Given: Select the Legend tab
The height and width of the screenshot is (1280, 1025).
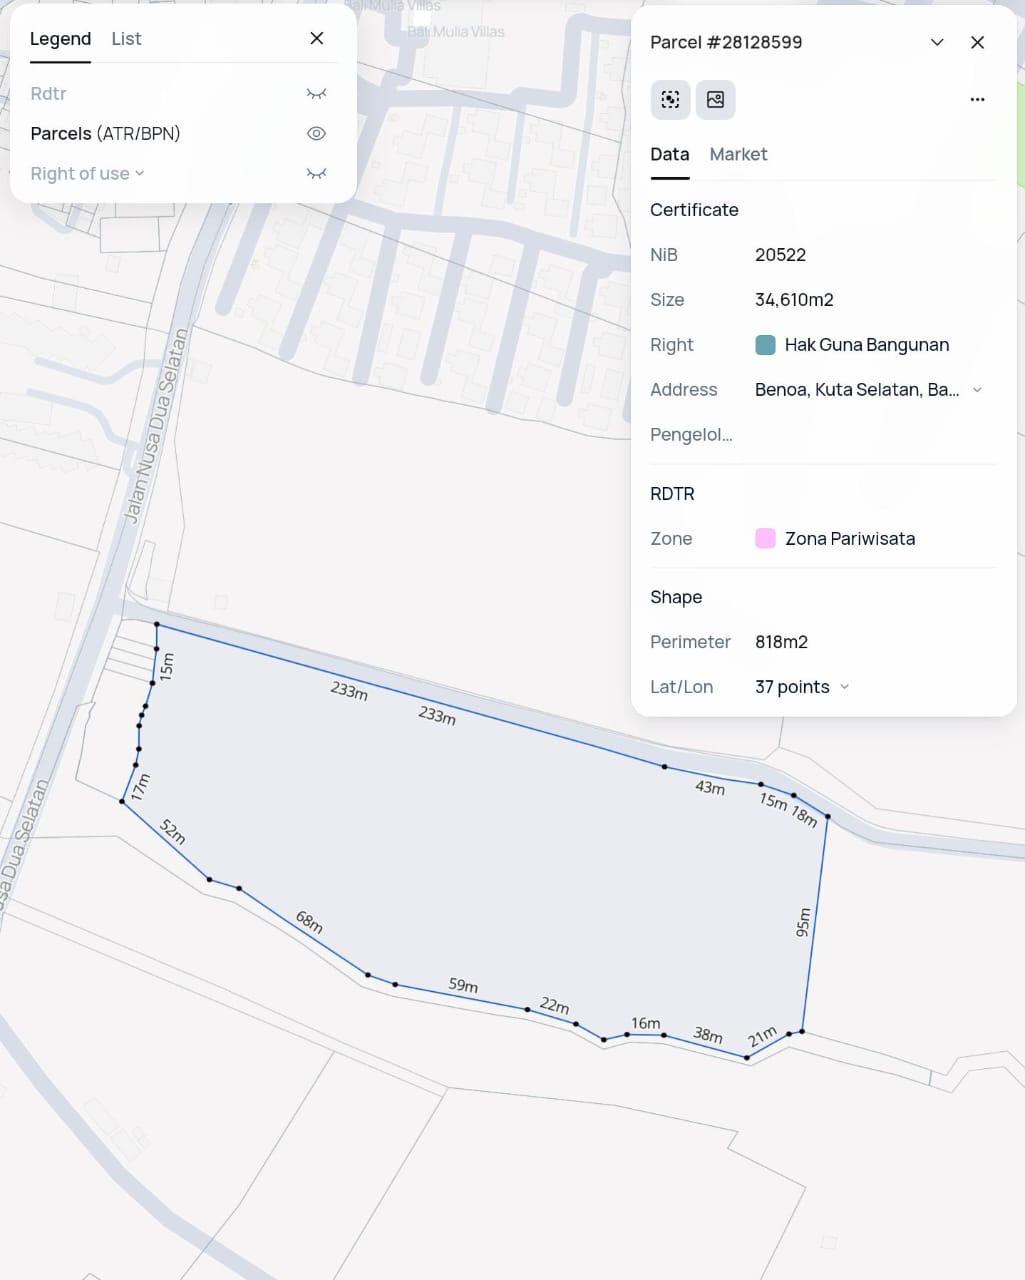Looking at the screenshot, I should coord(60,39).
